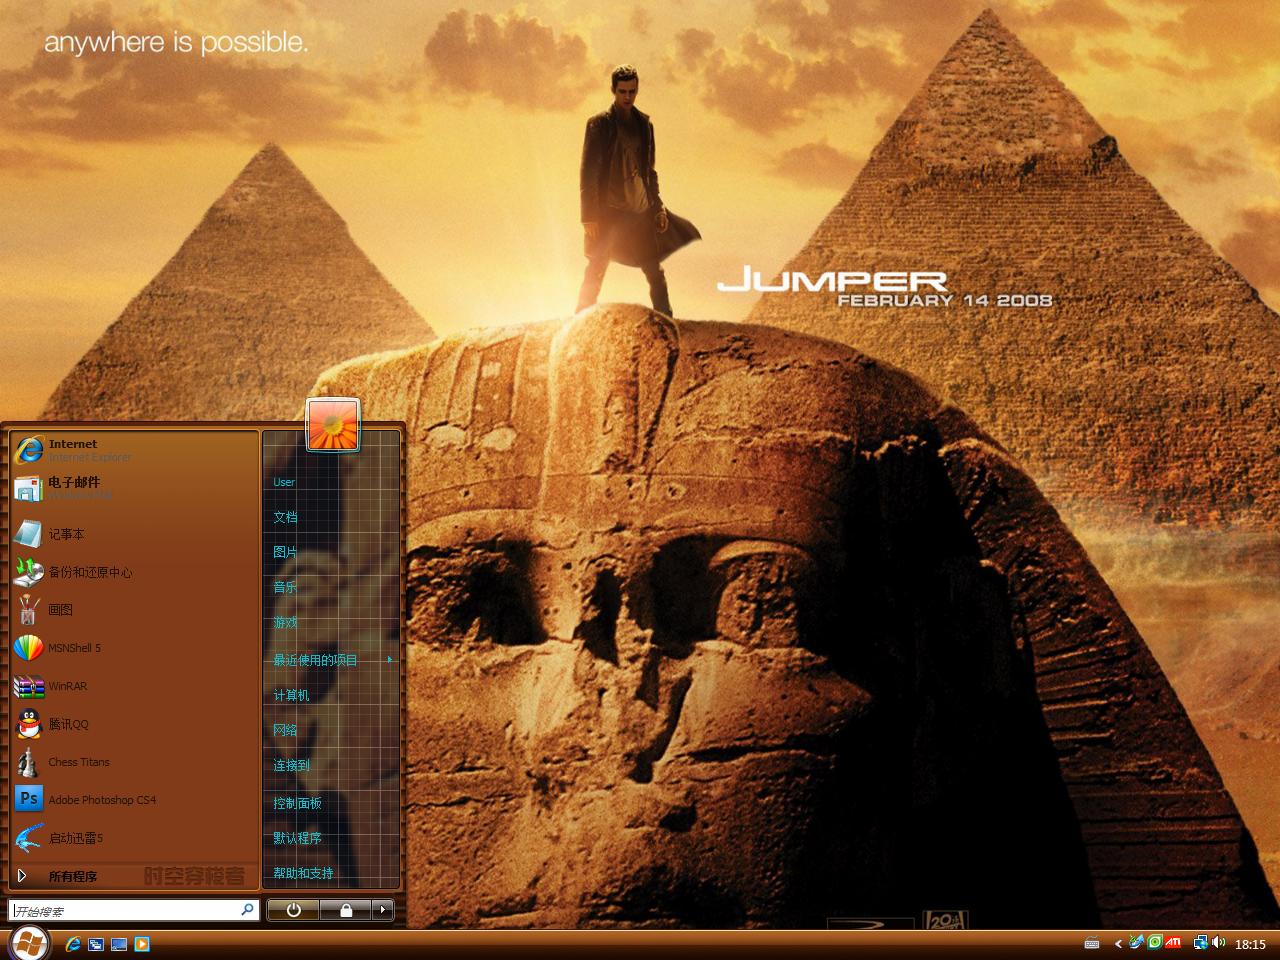The height and width of the screenshot is (960, 1280).
Task: Open 计算机 computer
Action: pos(331,695)
